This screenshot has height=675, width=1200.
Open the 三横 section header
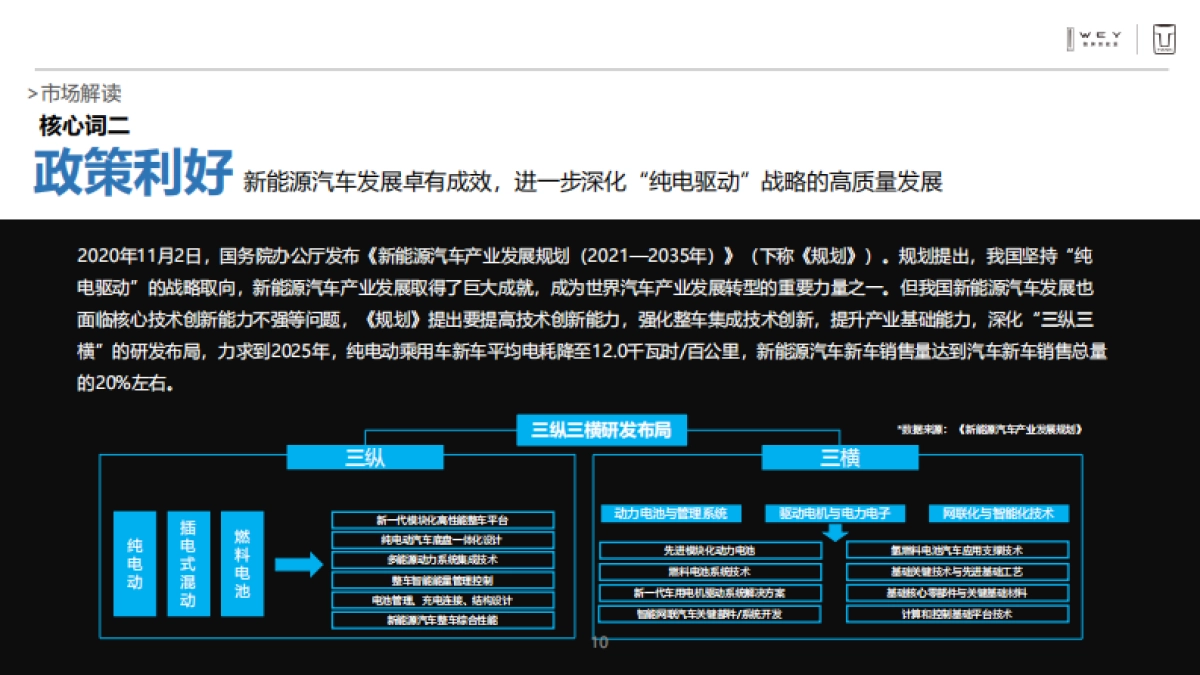[x=840, y=457]
